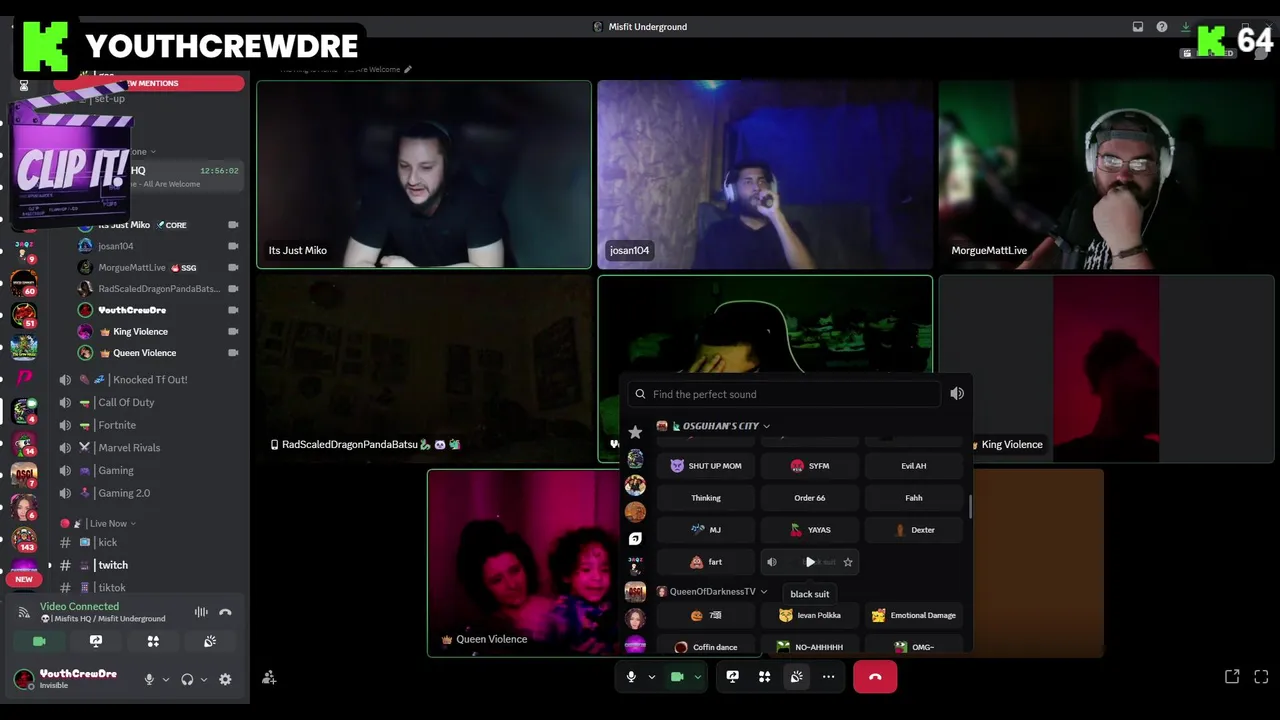1280x720 pixels.
Task: Click the Find the perfect sound search field
Action: pyautogui.click(x=784, y=394)
